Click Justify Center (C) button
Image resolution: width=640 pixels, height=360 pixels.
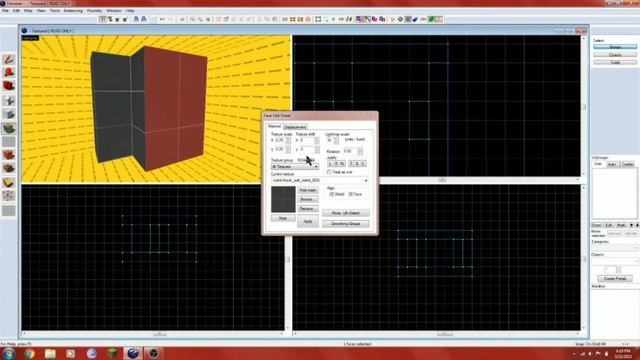[363, 164]
